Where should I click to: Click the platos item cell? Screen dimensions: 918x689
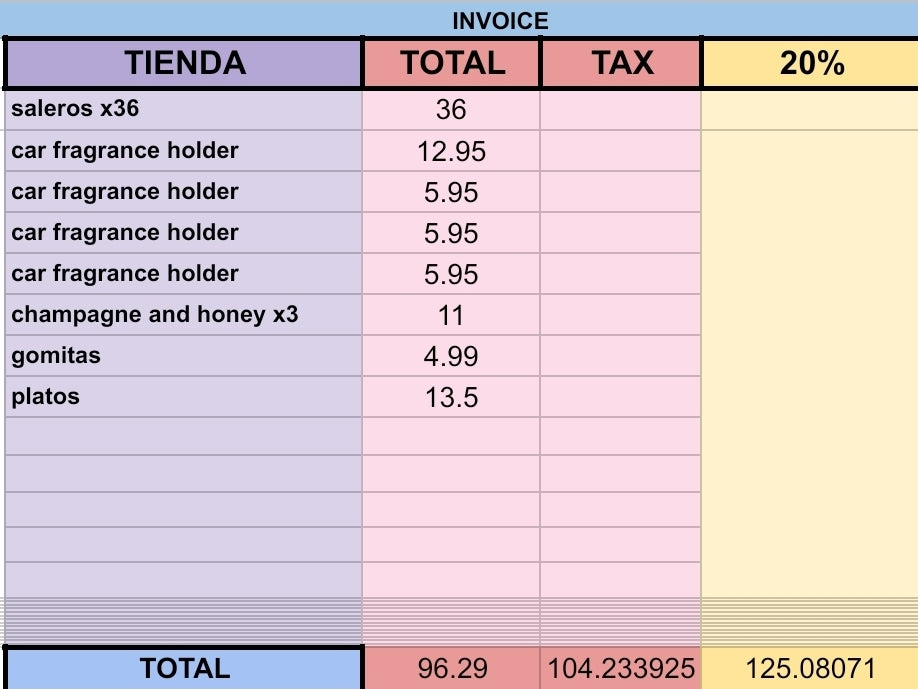(185, 397)
